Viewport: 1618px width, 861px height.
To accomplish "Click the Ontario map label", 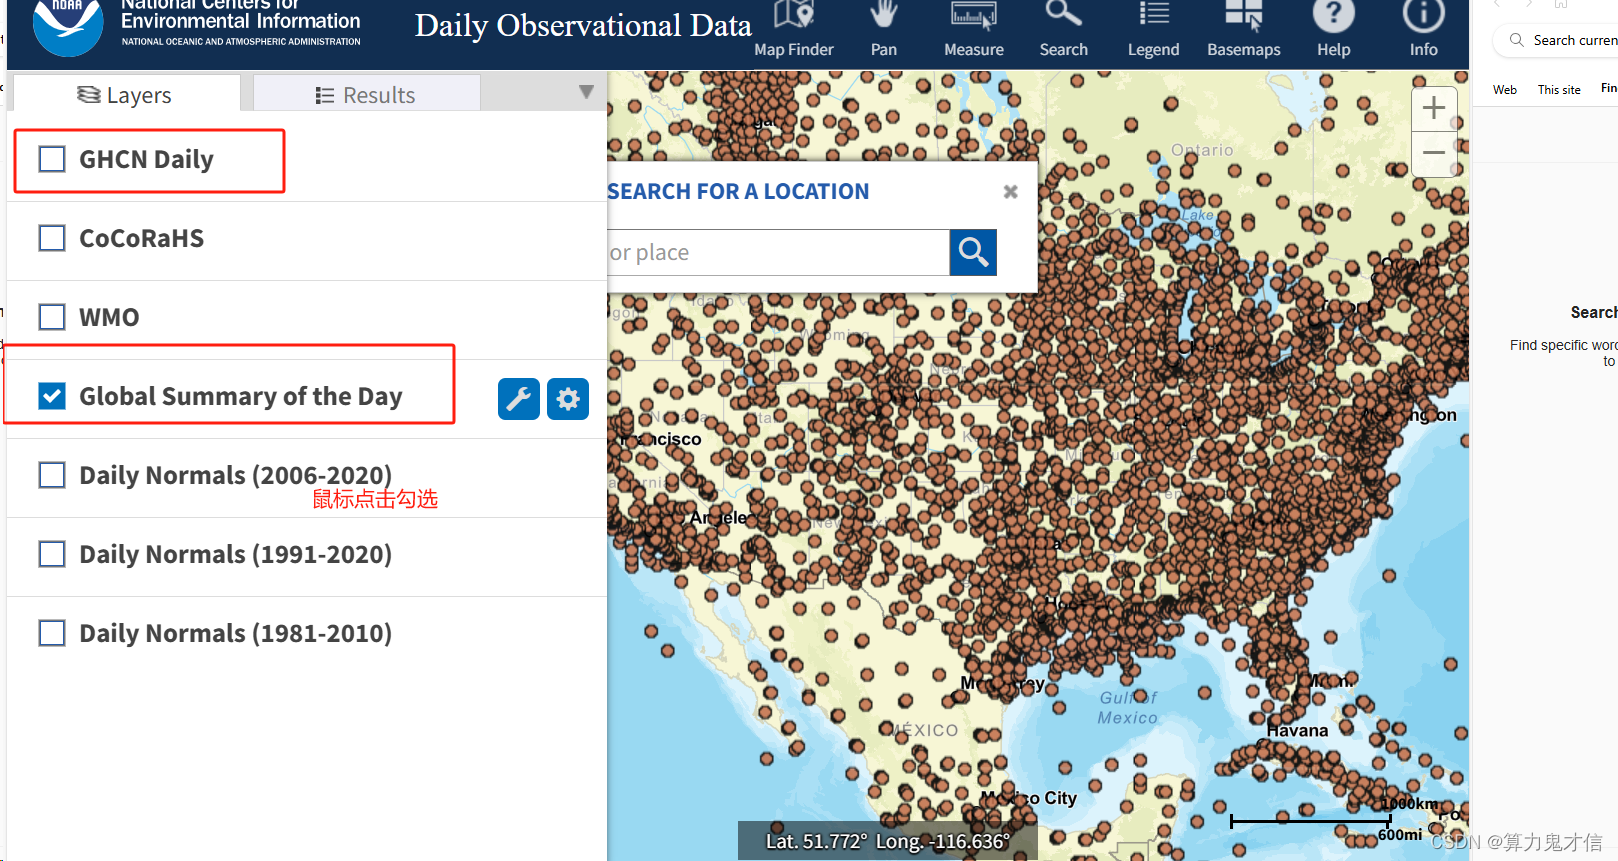I will click(1202, 150).
